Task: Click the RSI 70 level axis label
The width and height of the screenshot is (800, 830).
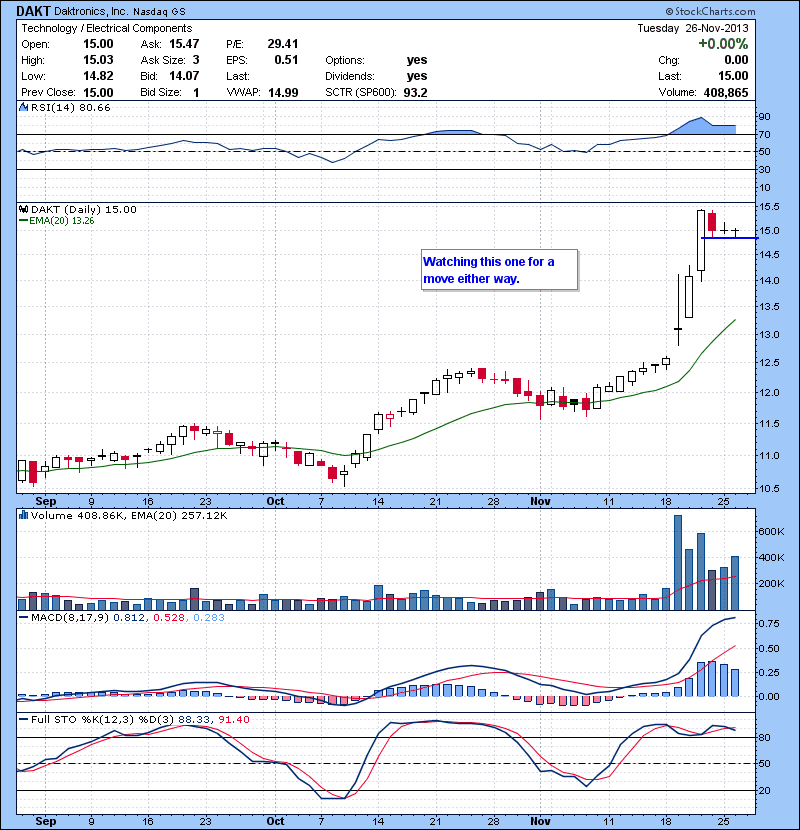Action: (765, 134)
